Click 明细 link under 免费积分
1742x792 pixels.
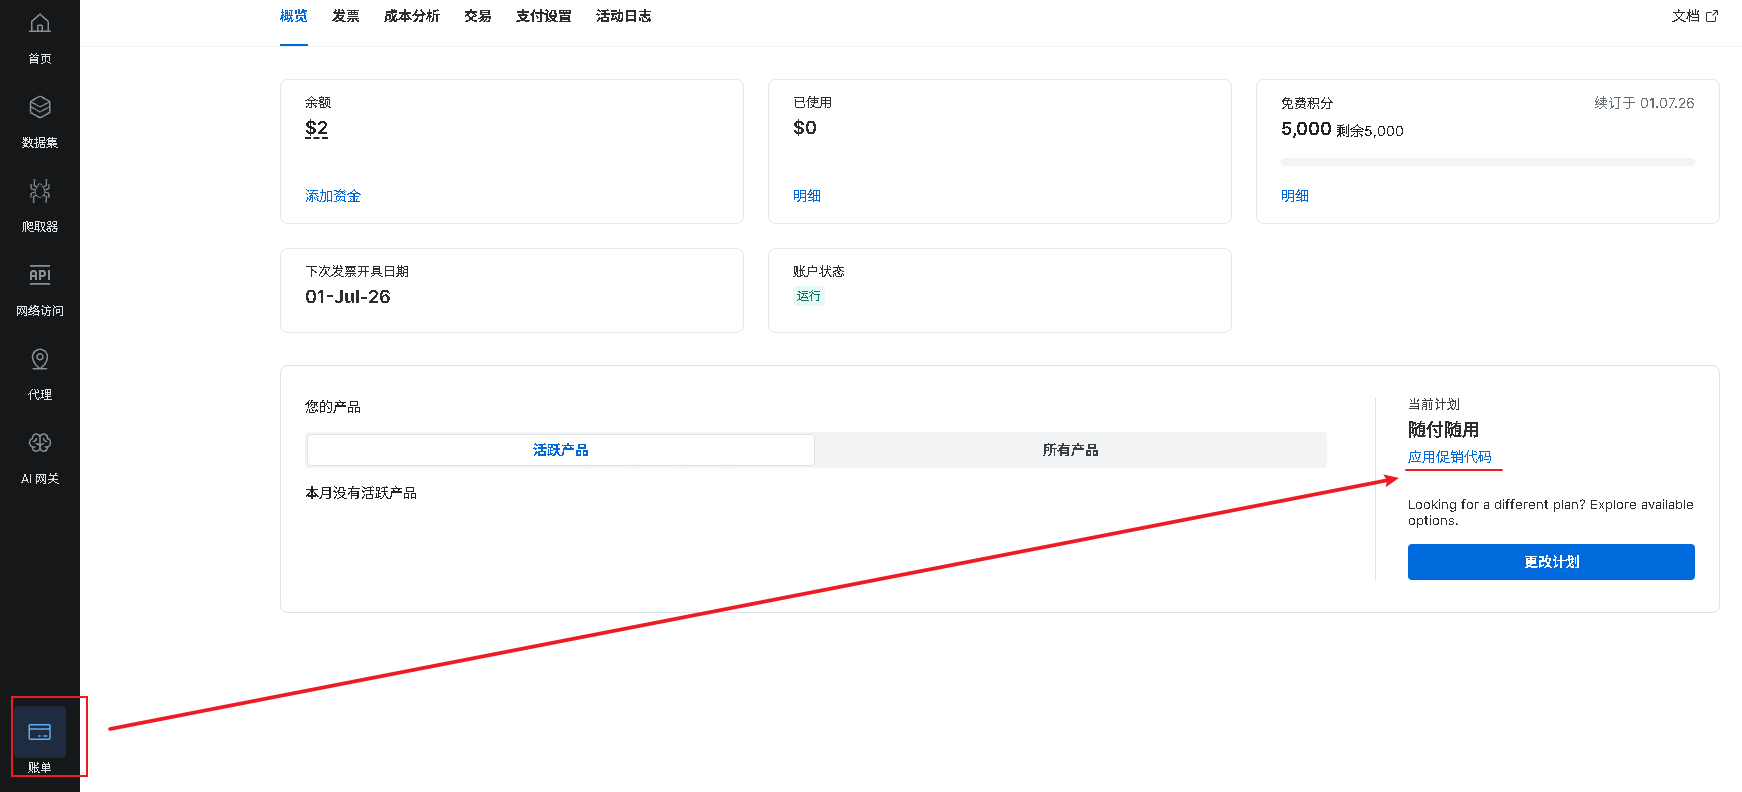coord(1295,196)
